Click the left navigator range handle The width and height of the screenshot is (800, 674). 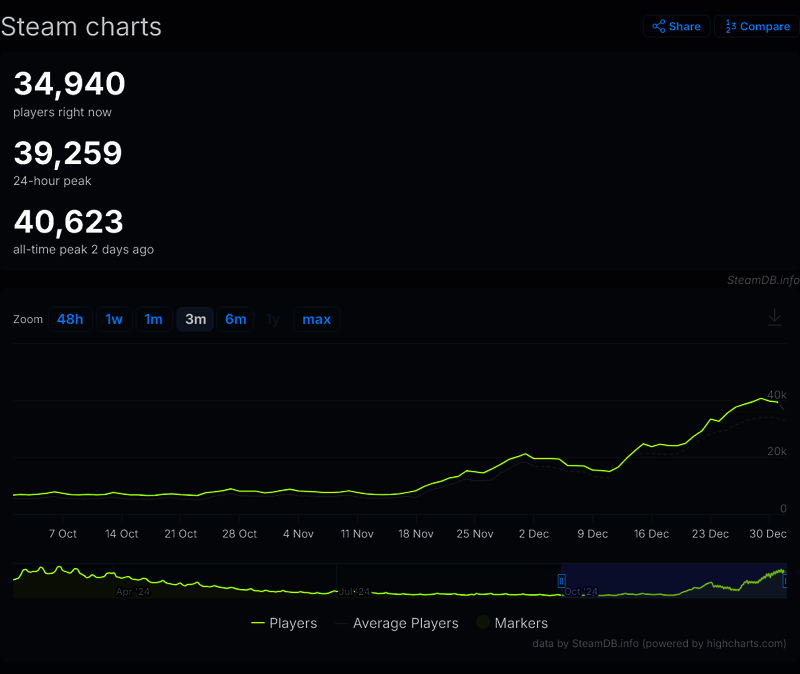tap(561, 580)
